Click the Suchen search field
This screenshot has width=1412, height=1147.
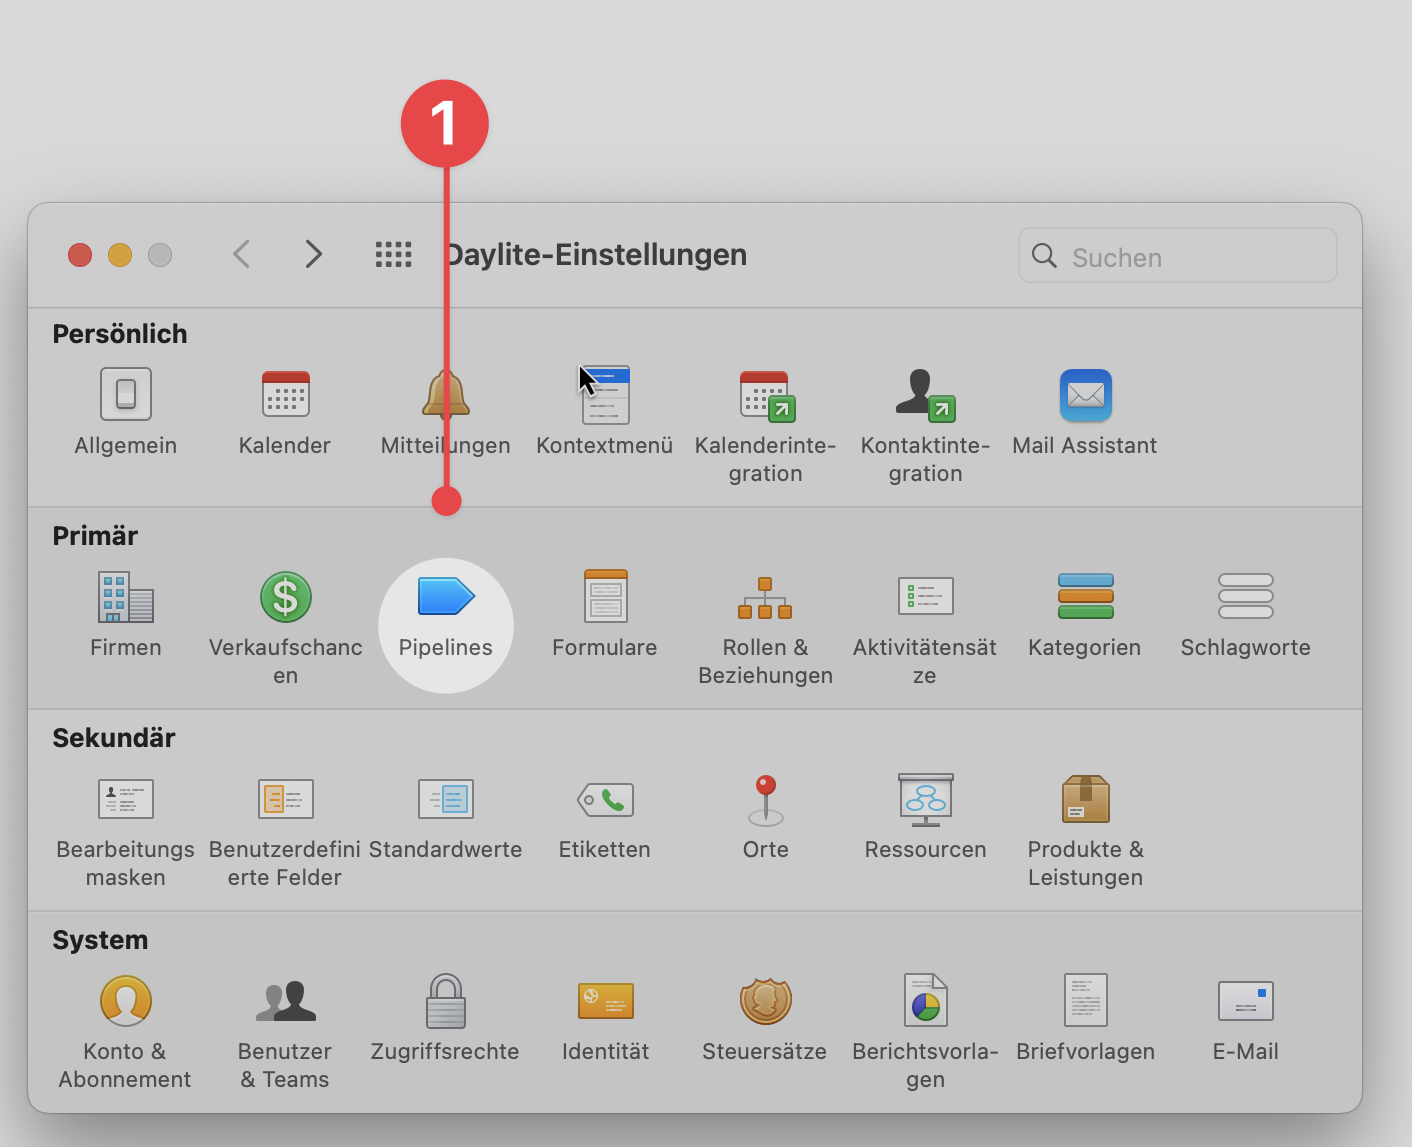(1177, 256)
